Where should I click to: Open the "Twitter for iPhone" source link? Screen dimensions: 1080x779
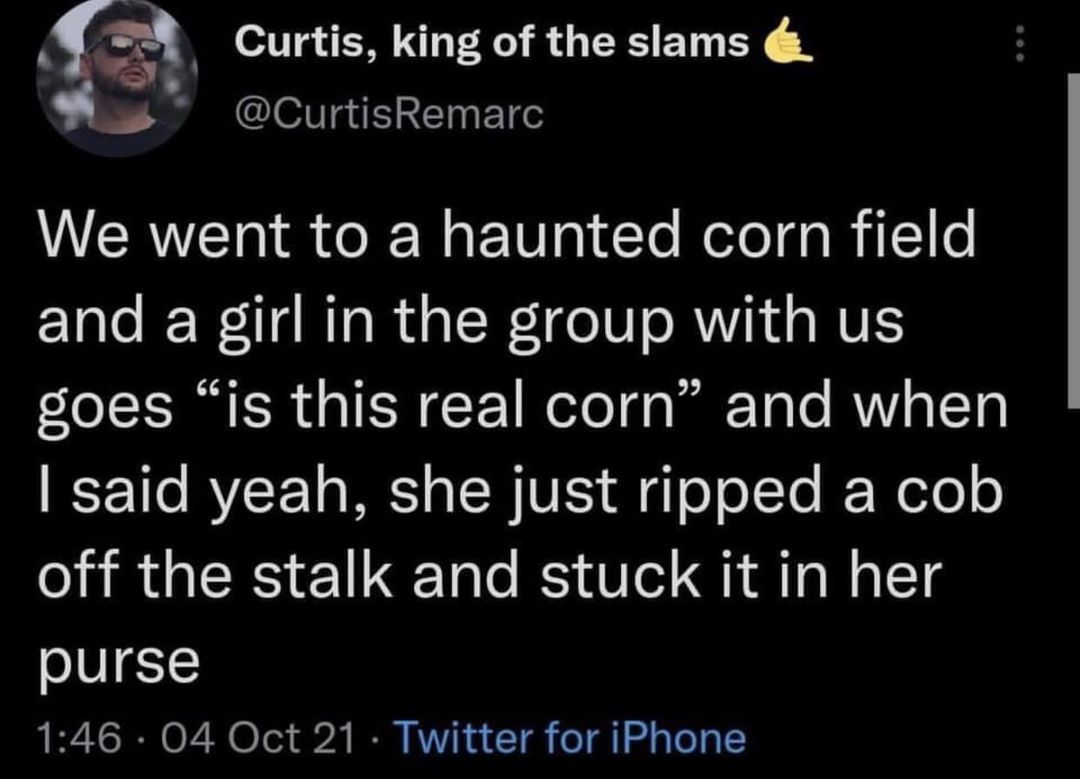(571, 738)
